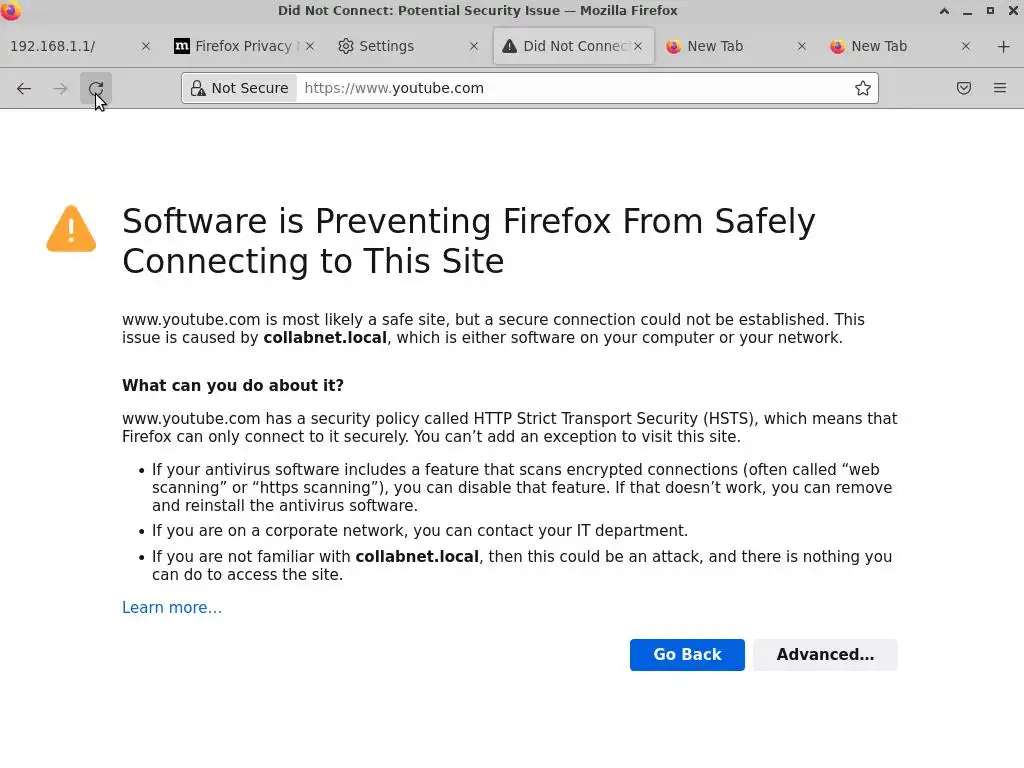Expand the Advanced... error details

825,654
